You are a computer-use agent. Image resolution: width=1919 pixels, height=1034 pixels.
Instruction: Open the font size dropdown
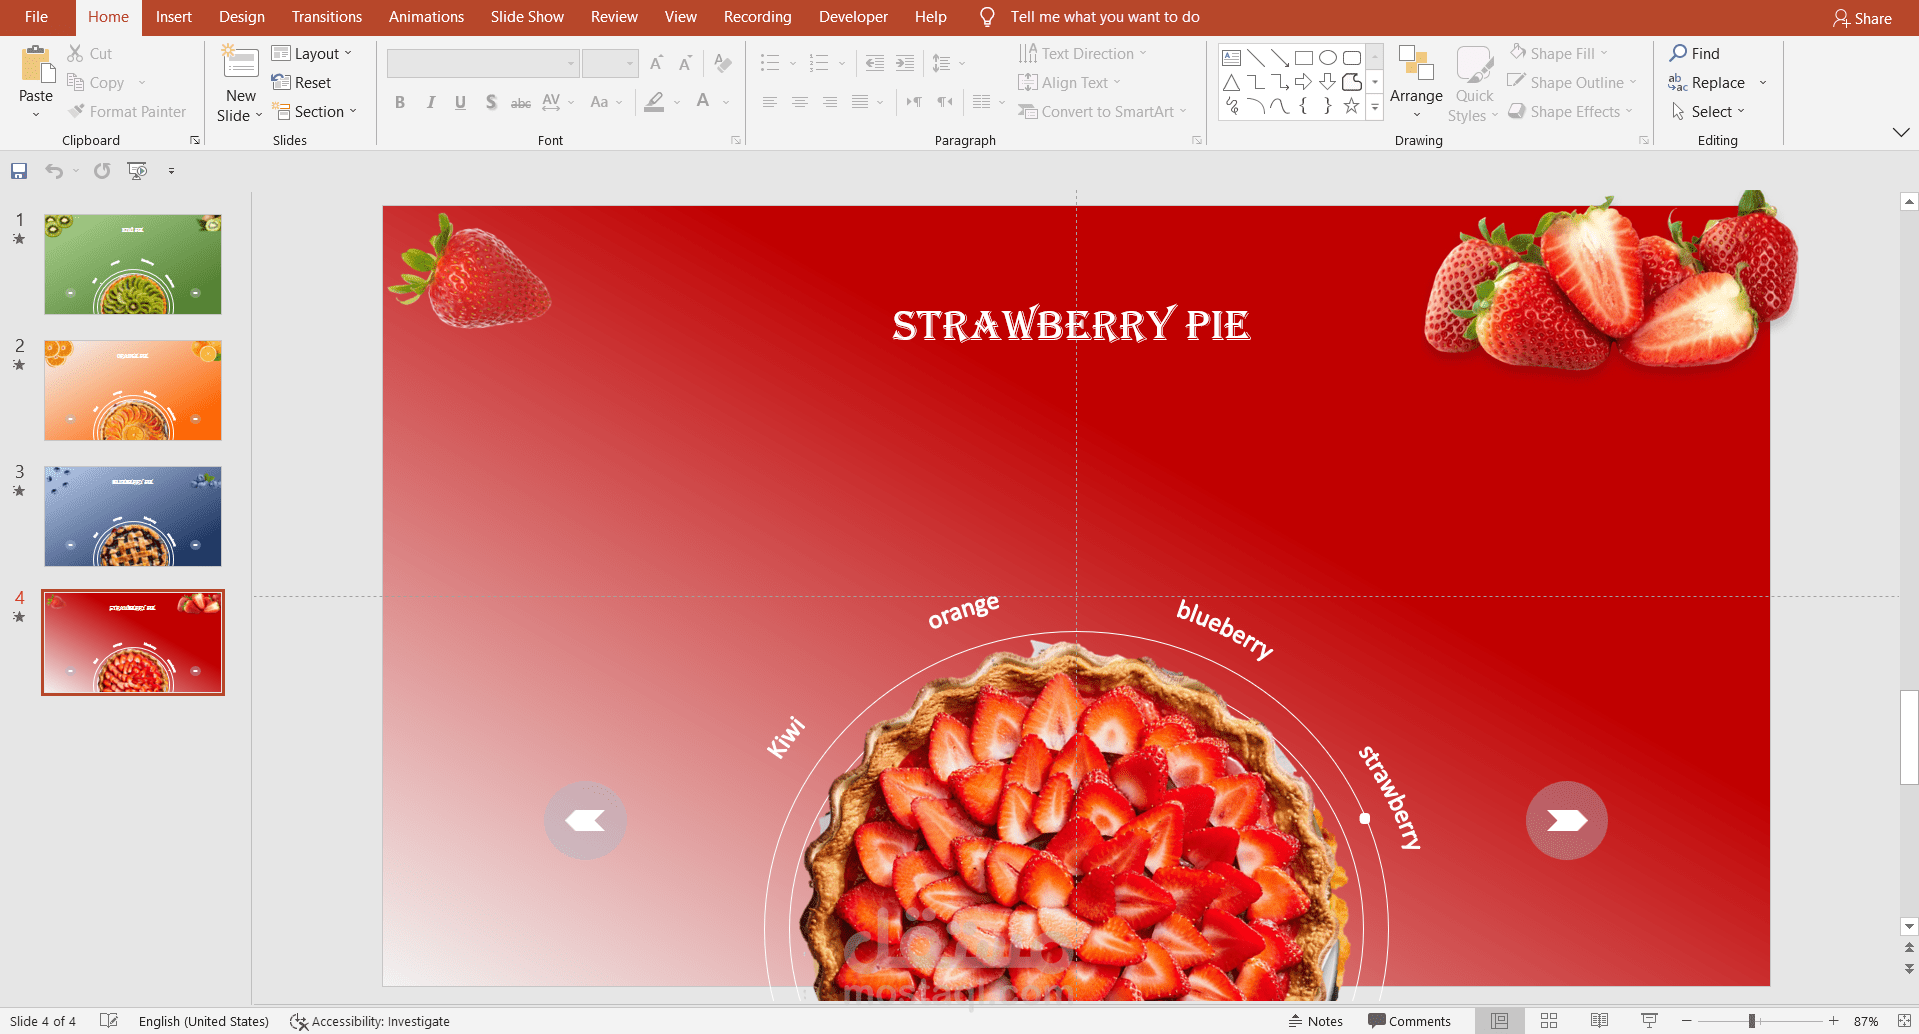pyautogui.click(x=629, y=63)
